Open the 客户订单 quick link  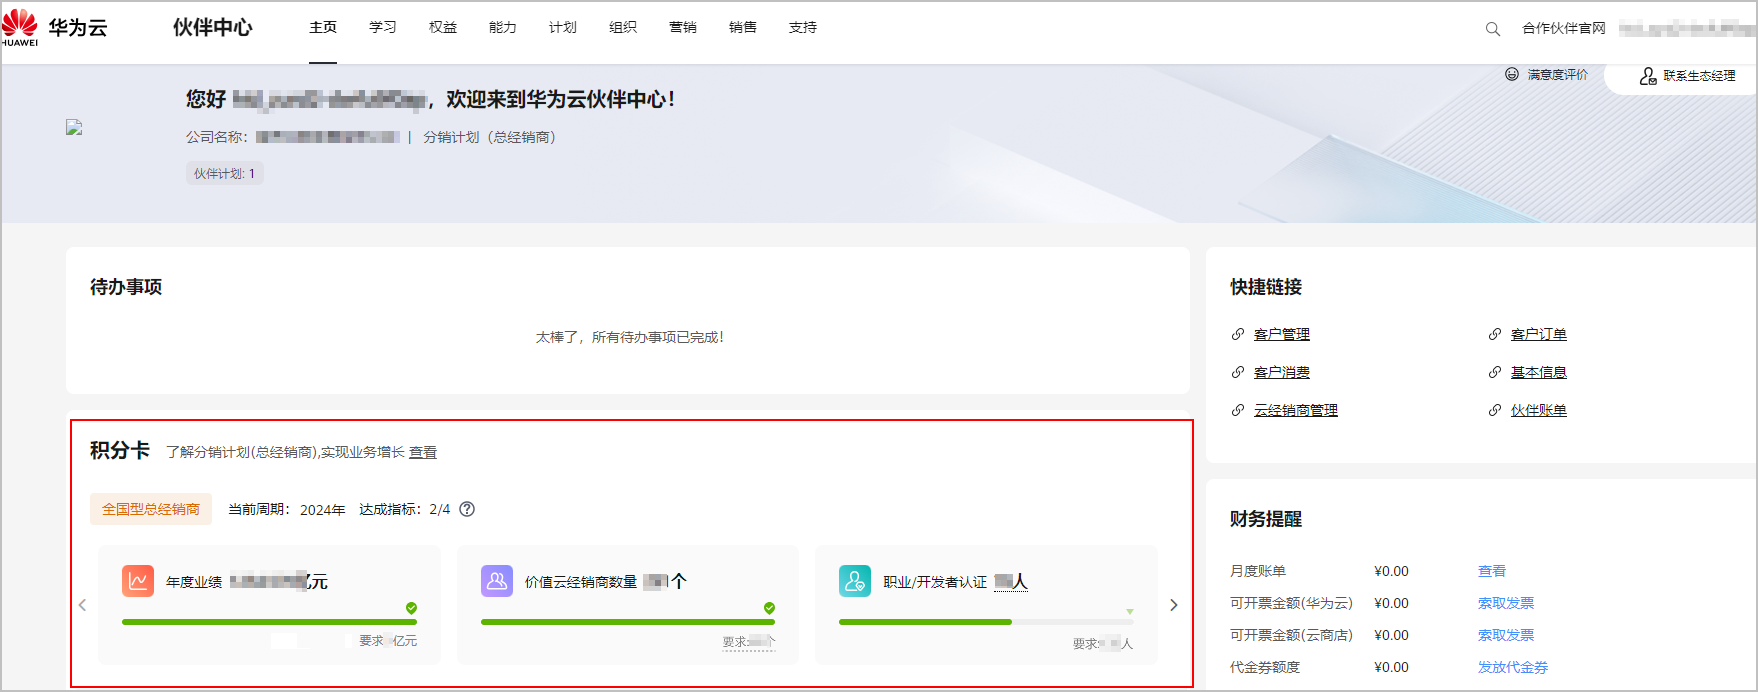(x=1539, y=334)
